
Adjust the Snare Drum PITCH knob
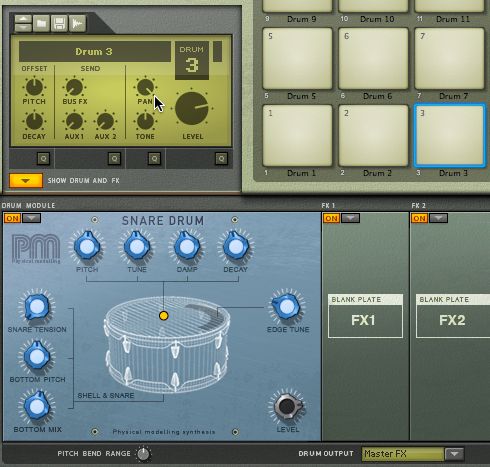[x=87, y=247]
